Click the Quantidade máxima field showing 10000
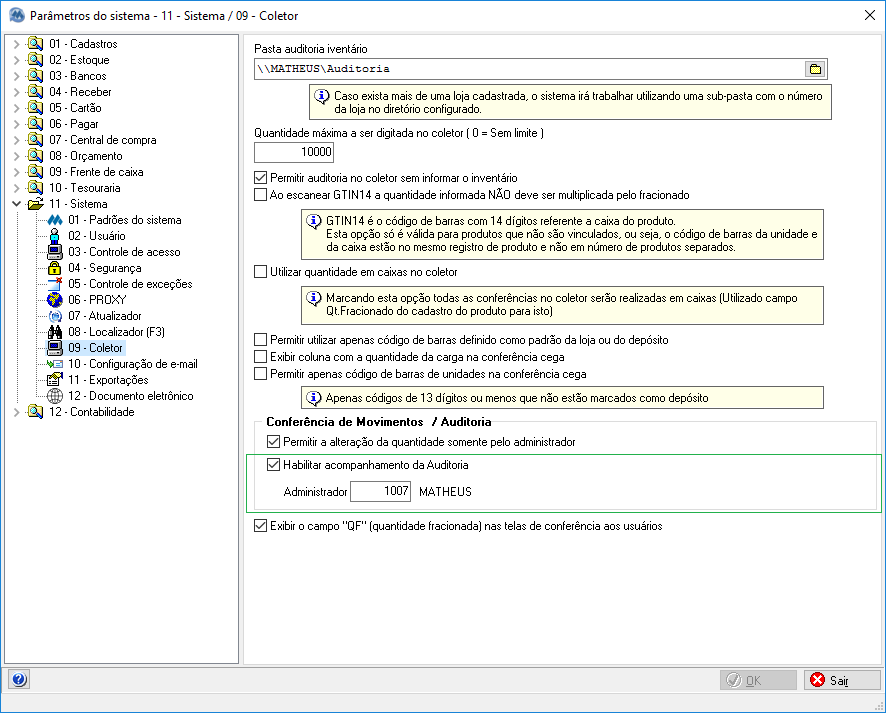886x713 pixels. click(294, 151)
